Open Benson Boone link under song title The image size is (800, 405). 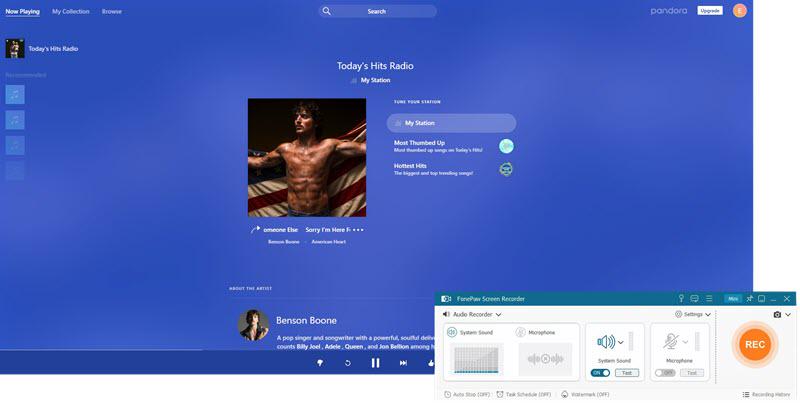284,242
